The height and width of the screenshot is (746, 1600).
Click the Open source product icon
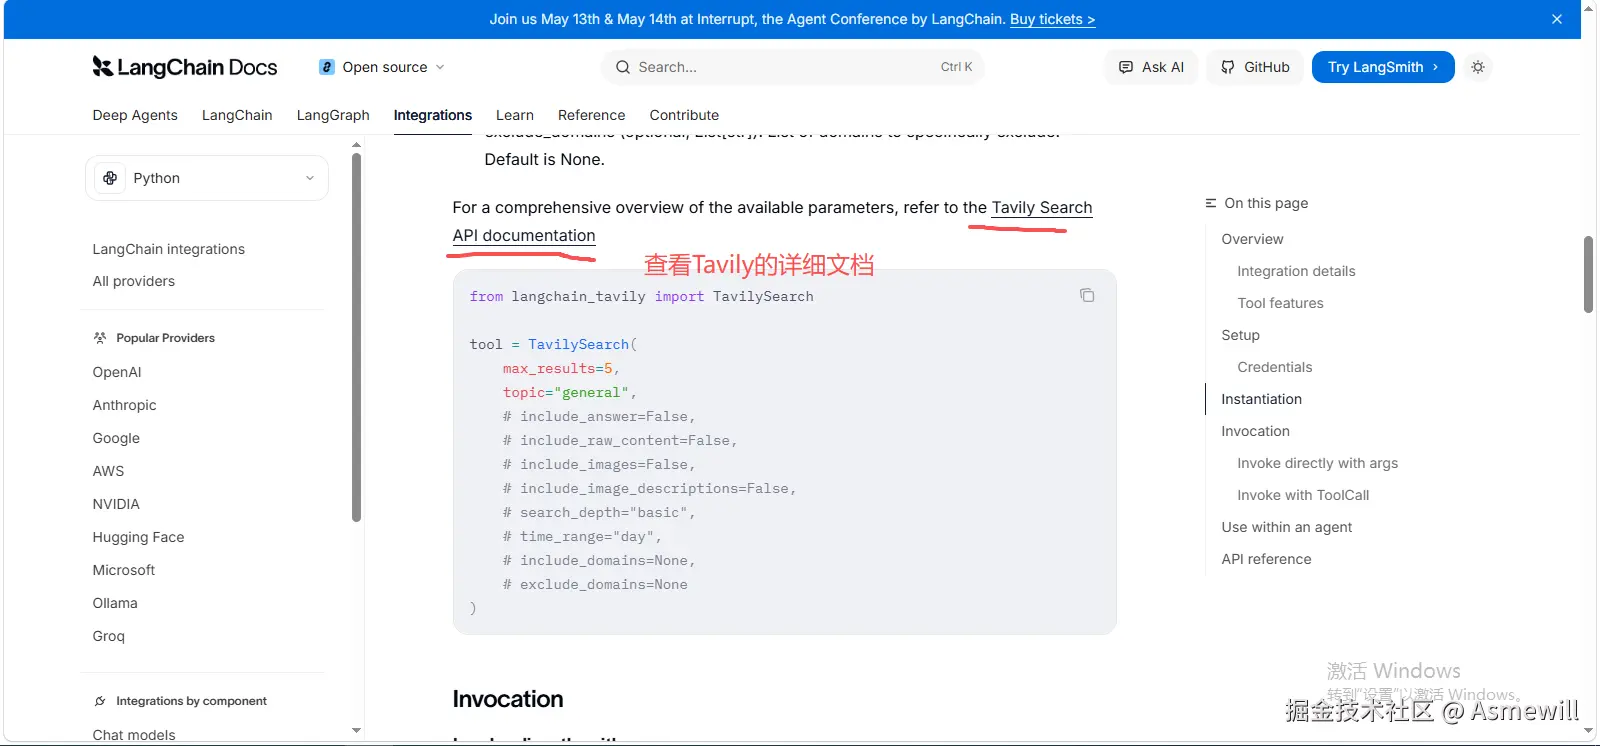point(327,67)
